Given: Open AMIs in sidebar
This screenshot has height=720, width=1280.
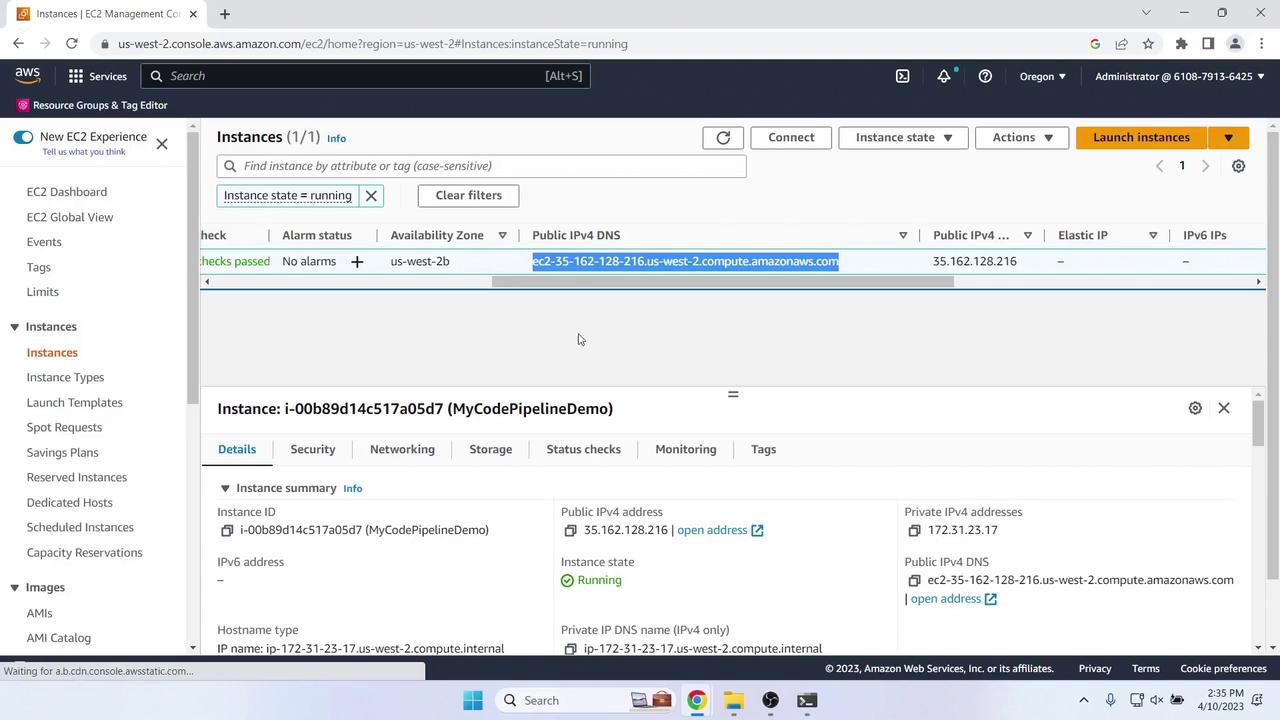Looking at the screenshot, I should tap(40, 613).
